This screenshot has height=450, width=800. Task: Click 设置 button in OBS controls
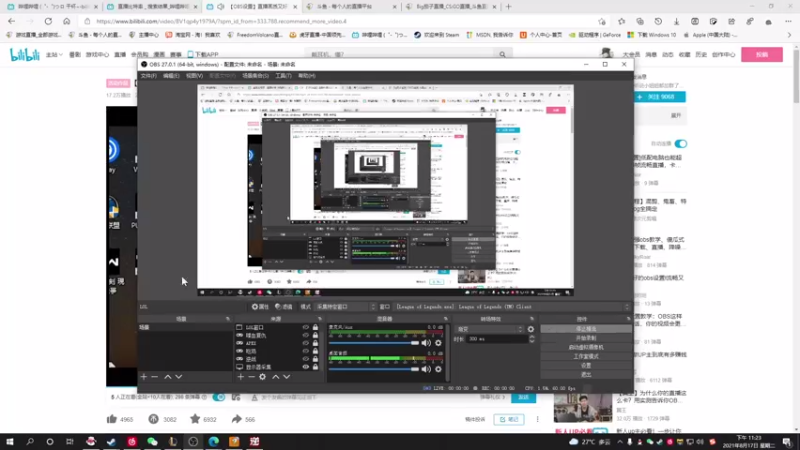[x=586, y=366]
